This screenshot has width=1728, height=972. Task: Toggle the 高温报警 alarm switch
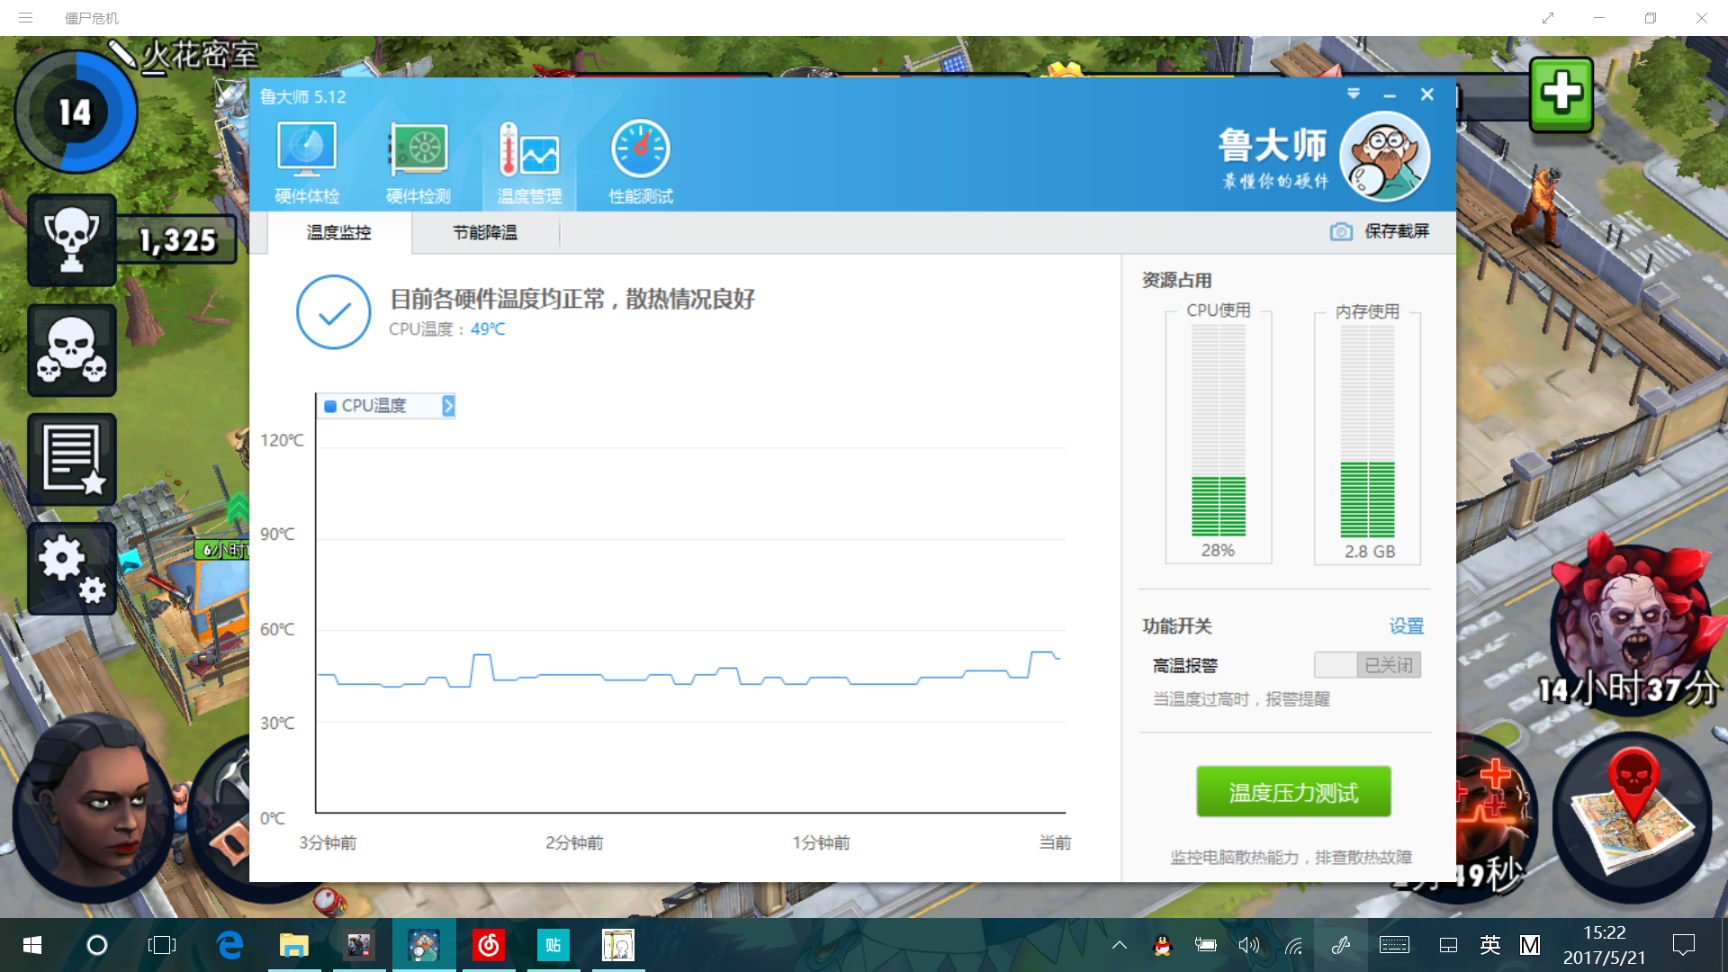(1367, 665)
